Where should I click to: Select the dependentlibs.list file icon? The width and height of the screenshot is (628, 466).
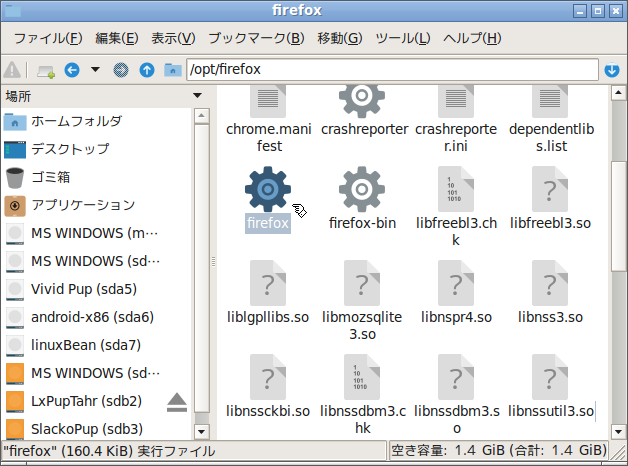click(550, 102)
